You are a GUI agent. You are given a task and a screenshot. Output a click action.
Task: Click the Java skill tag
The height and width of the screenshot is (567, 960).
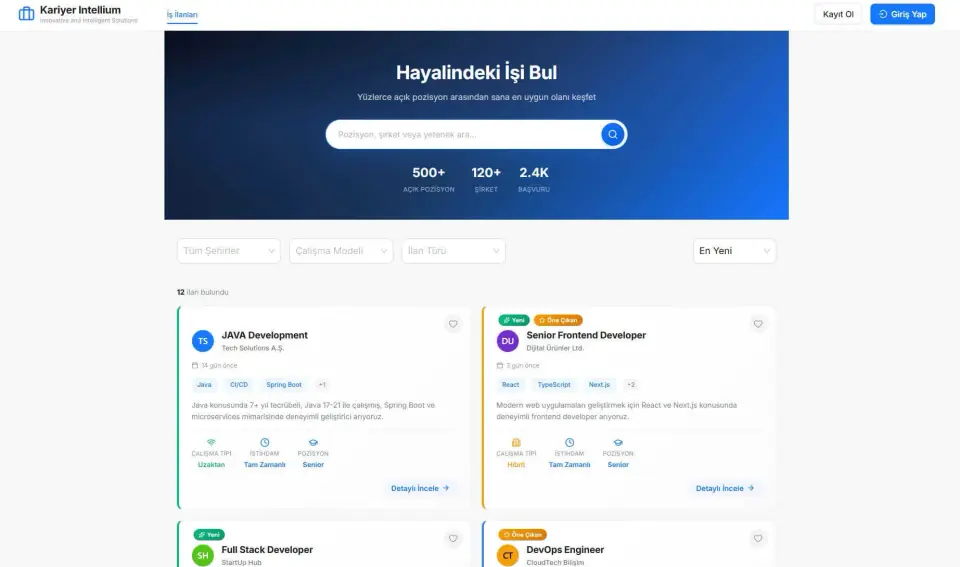click(204, 385)
